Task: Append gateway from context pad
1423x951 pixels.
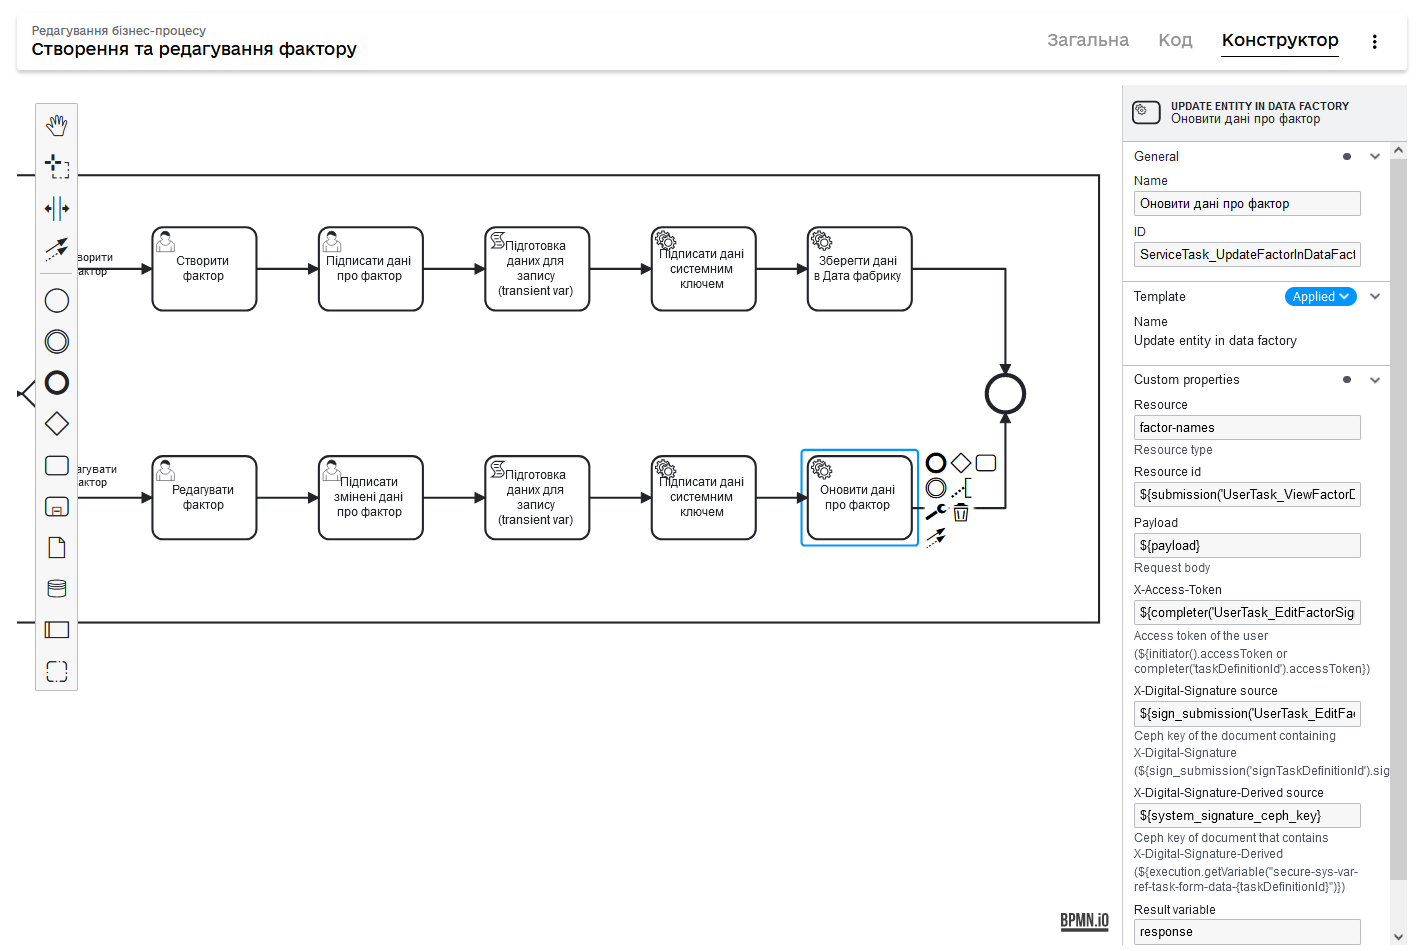Action: [x=961, y=463]
